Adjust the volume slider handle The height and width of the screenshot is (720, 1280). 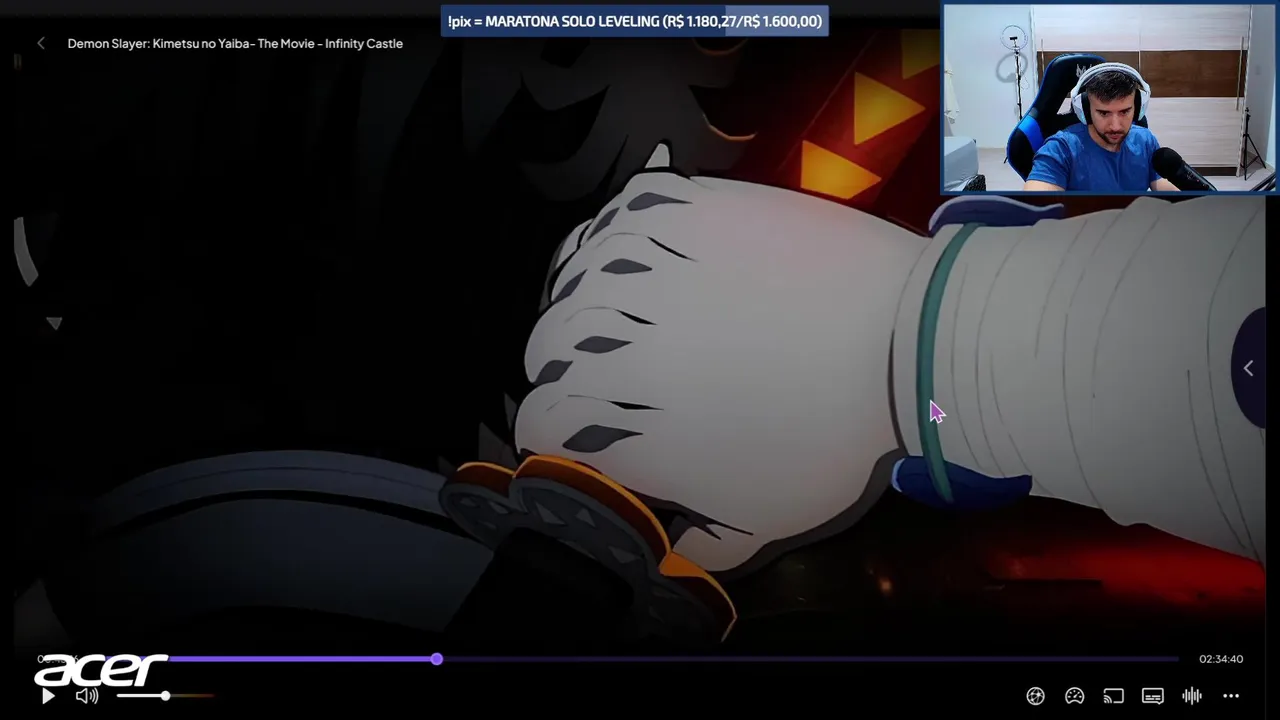tap(165, 696)
